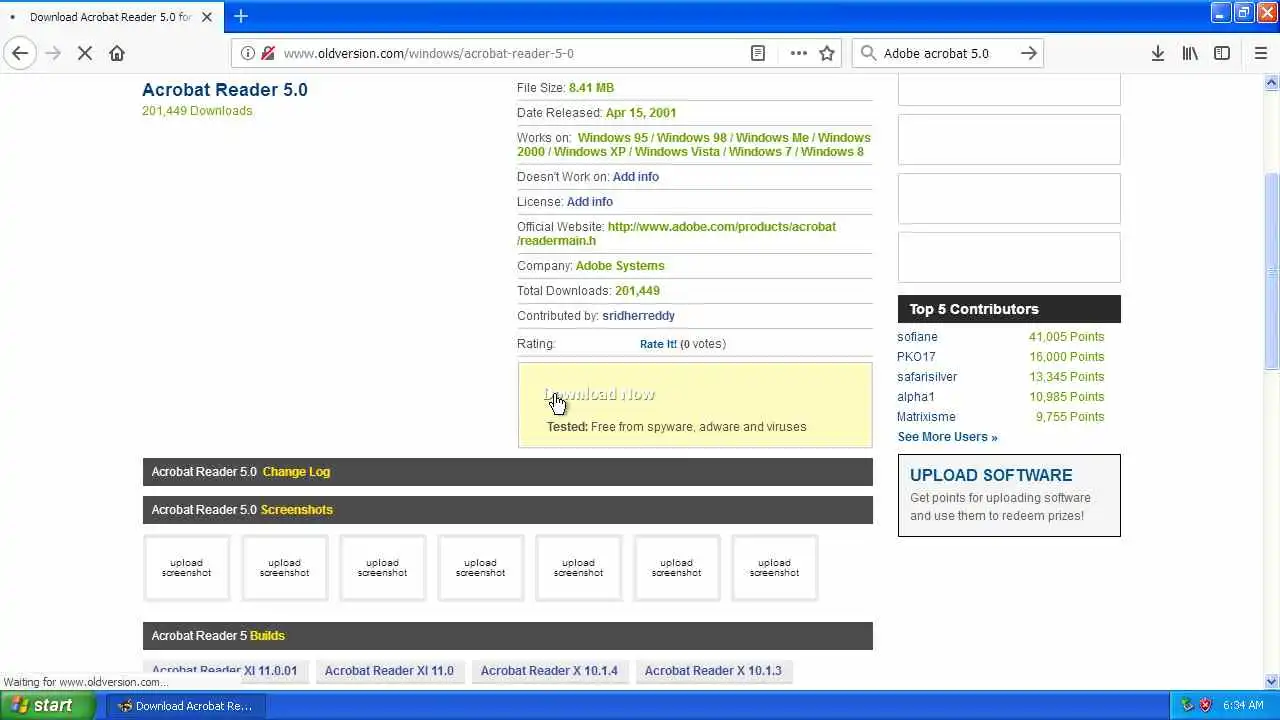This screenshot has height=720, width=1280.
Task: Click the last upload screenshot thumbnail
Action: click(774, 568)
